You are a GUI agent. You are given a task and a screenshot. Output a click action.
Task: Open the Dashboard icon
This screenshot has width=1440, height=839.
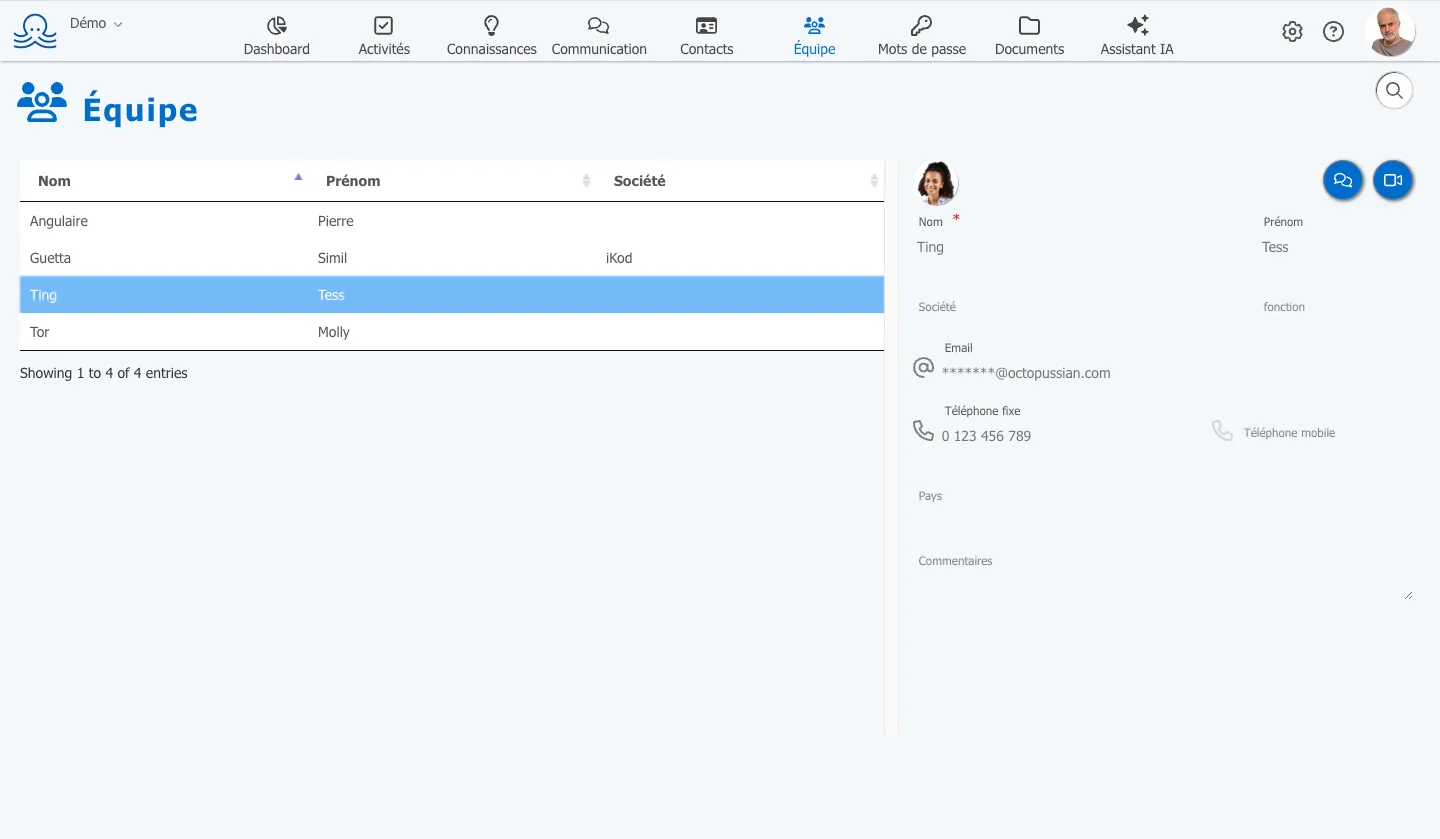pos(277,26)
